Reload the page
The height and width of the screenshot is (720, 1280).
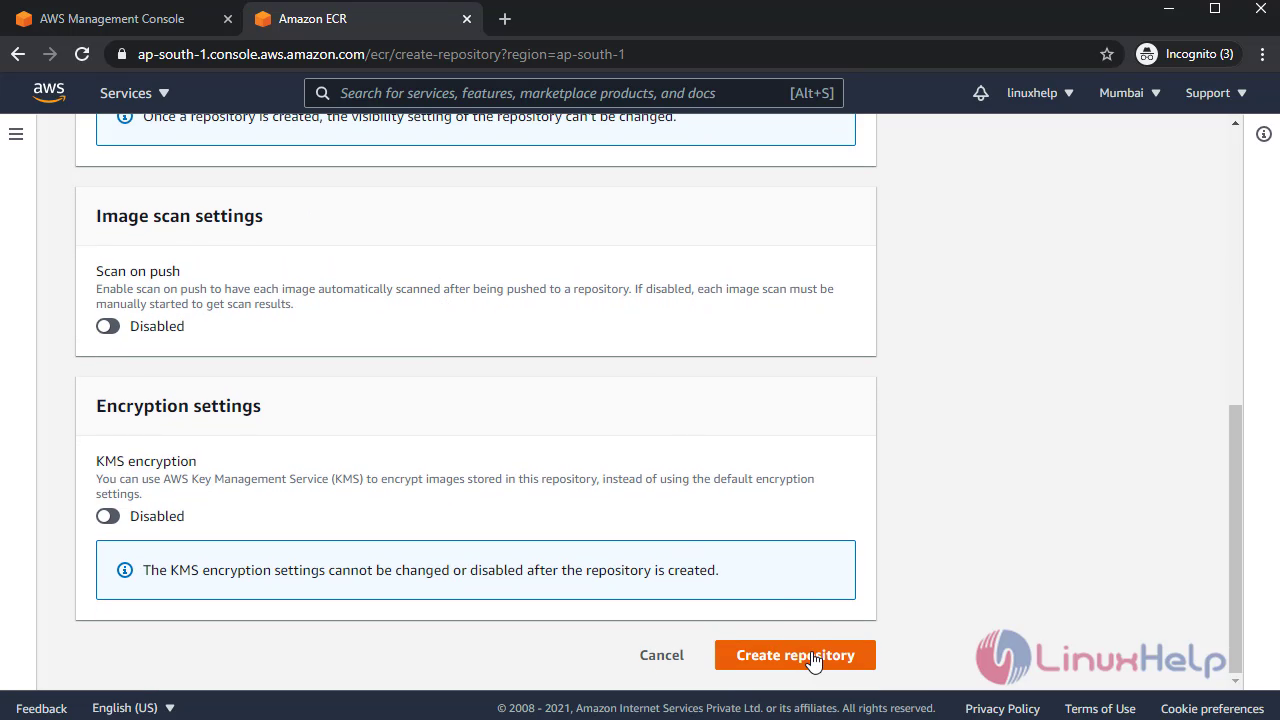[82, 54]
